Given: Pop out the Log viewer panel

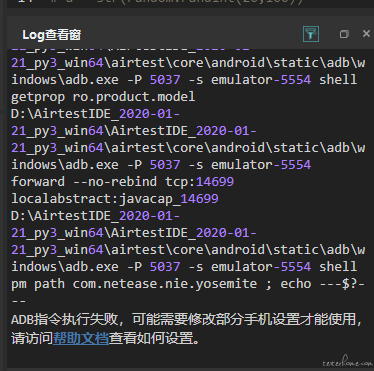Looking at the screenshot, I should point(344,34).
